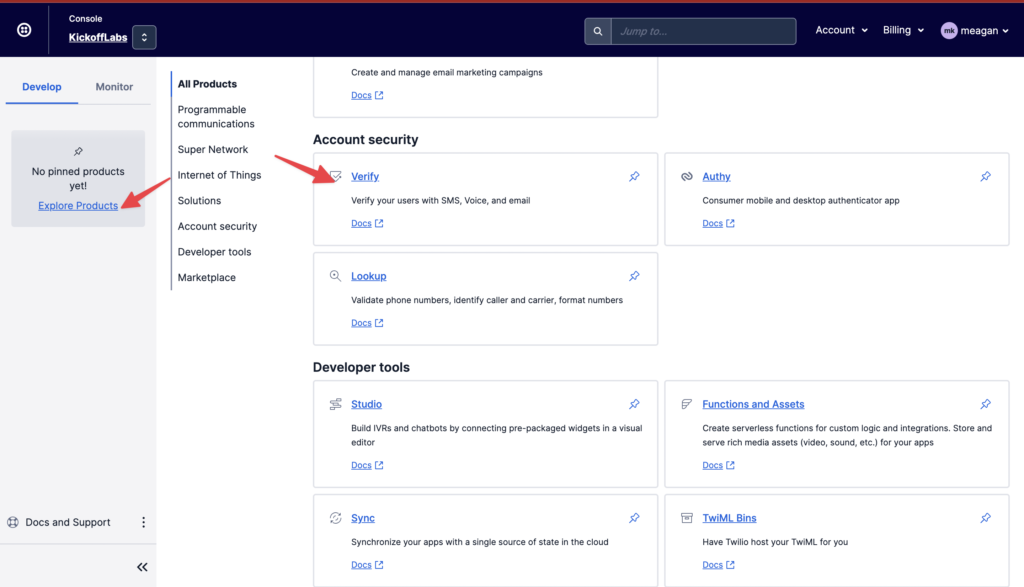Expand the Billing menu
The height and width of the screenshot is (587, 1024).
903,30
